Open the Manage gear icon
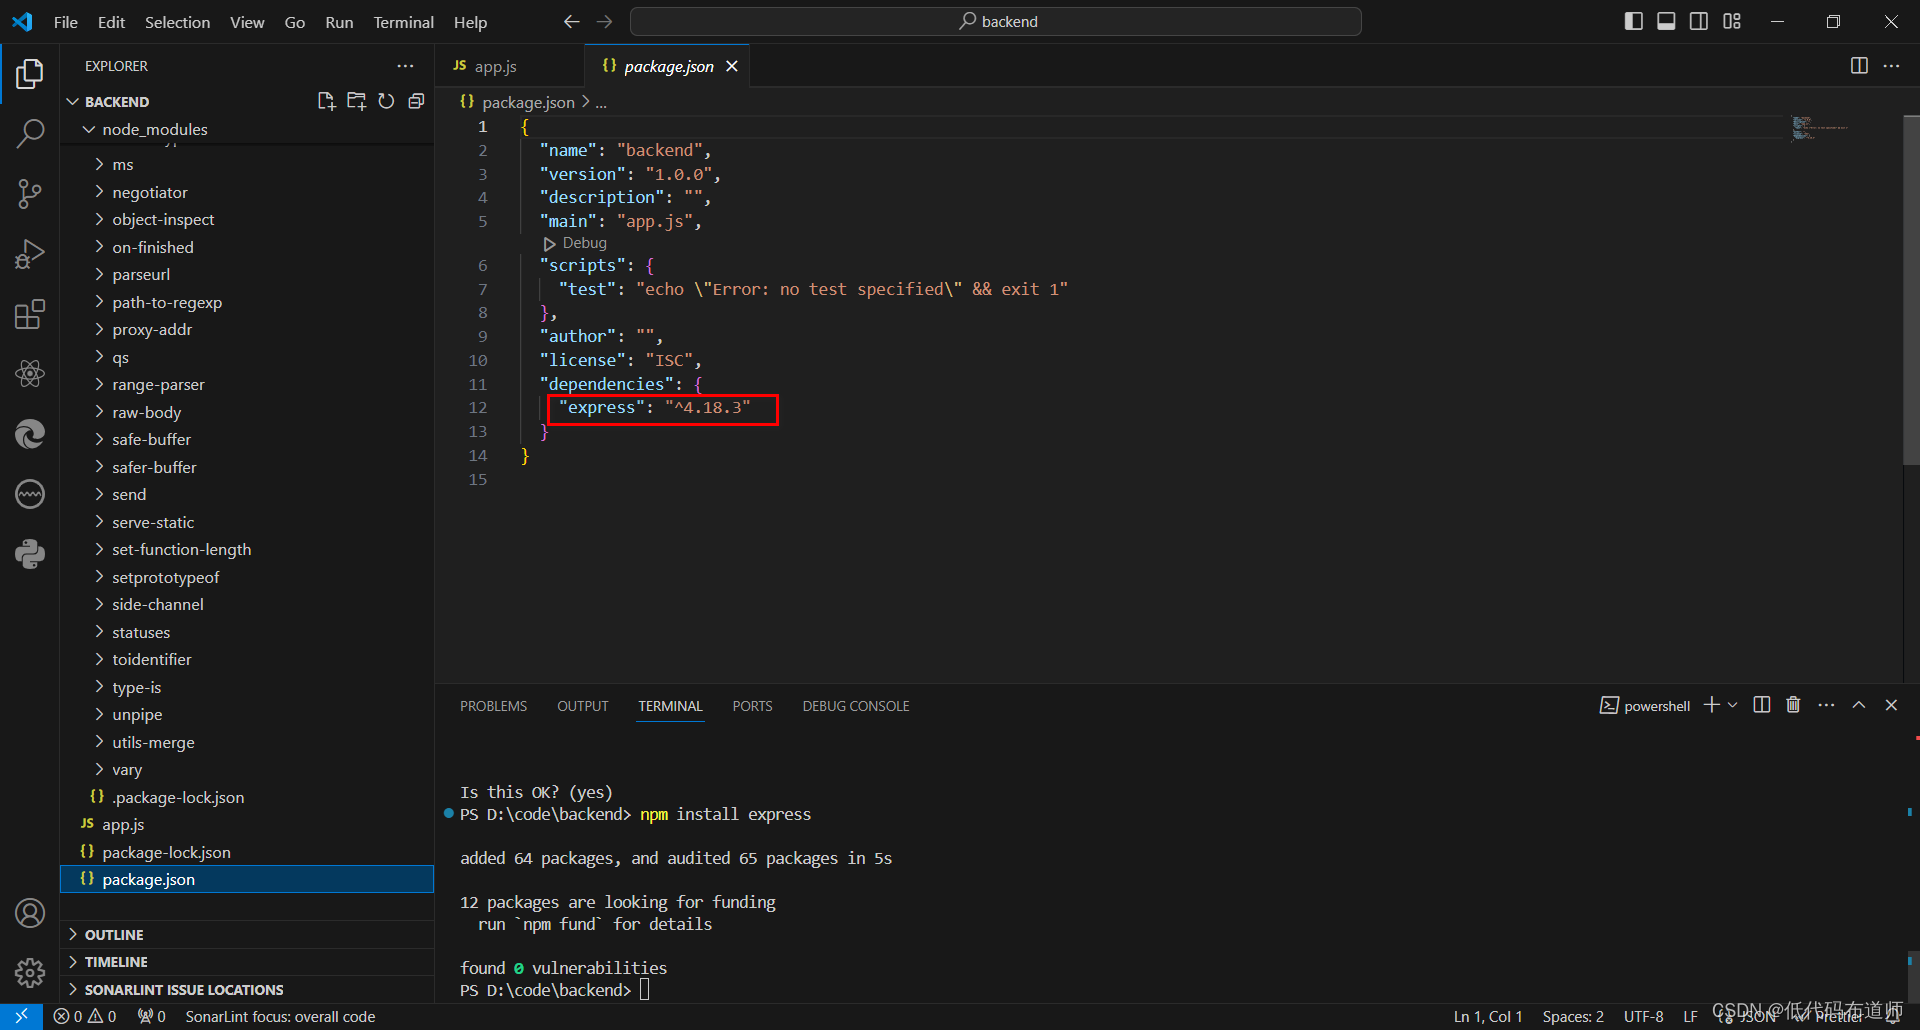This screenshot has height=1030, width=1920. coord(30,972)
